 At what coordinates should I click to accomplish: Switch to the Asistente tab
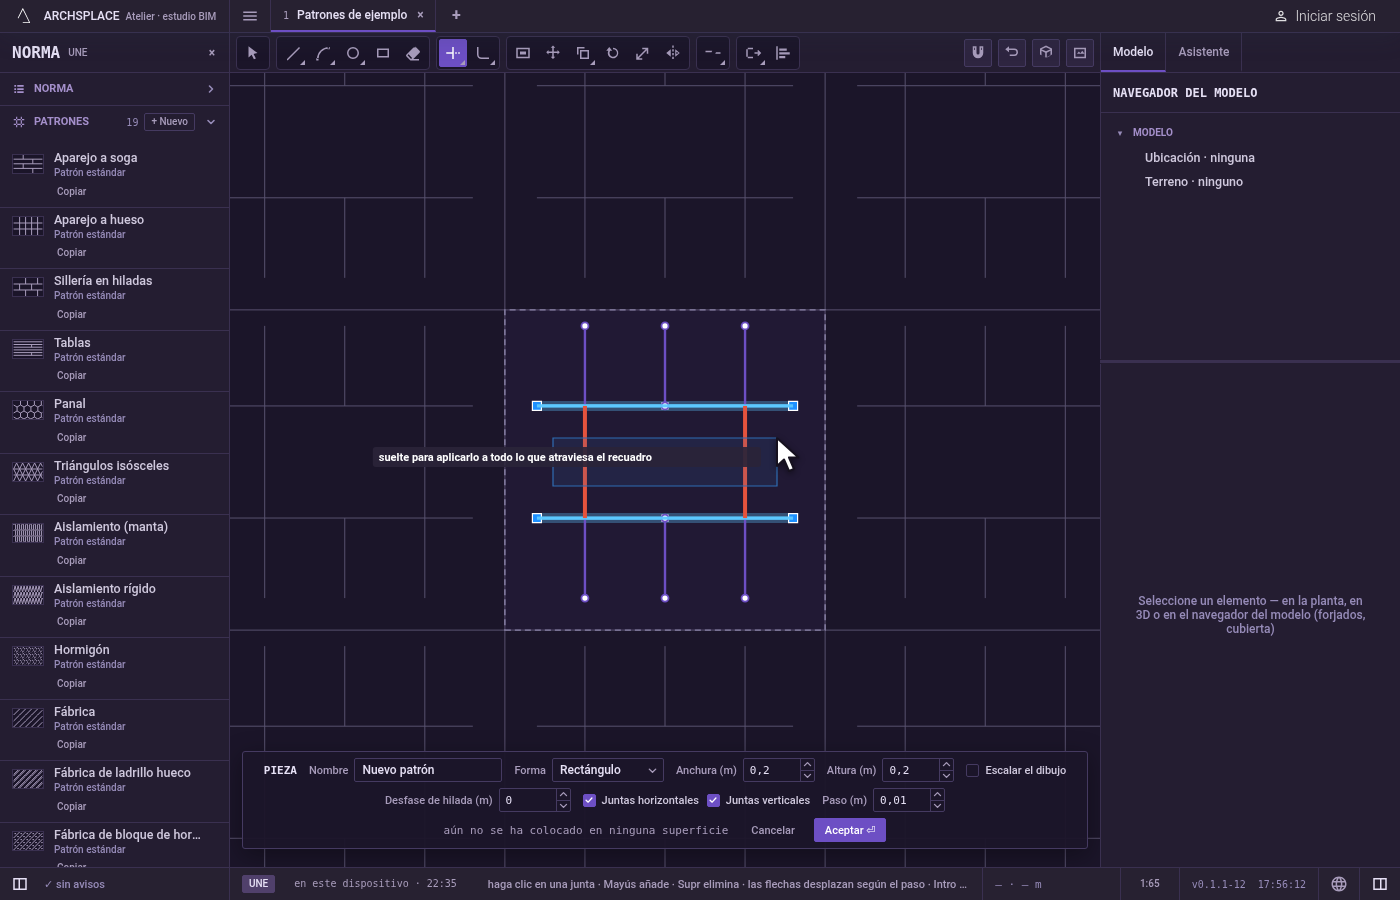[1203, 52]
